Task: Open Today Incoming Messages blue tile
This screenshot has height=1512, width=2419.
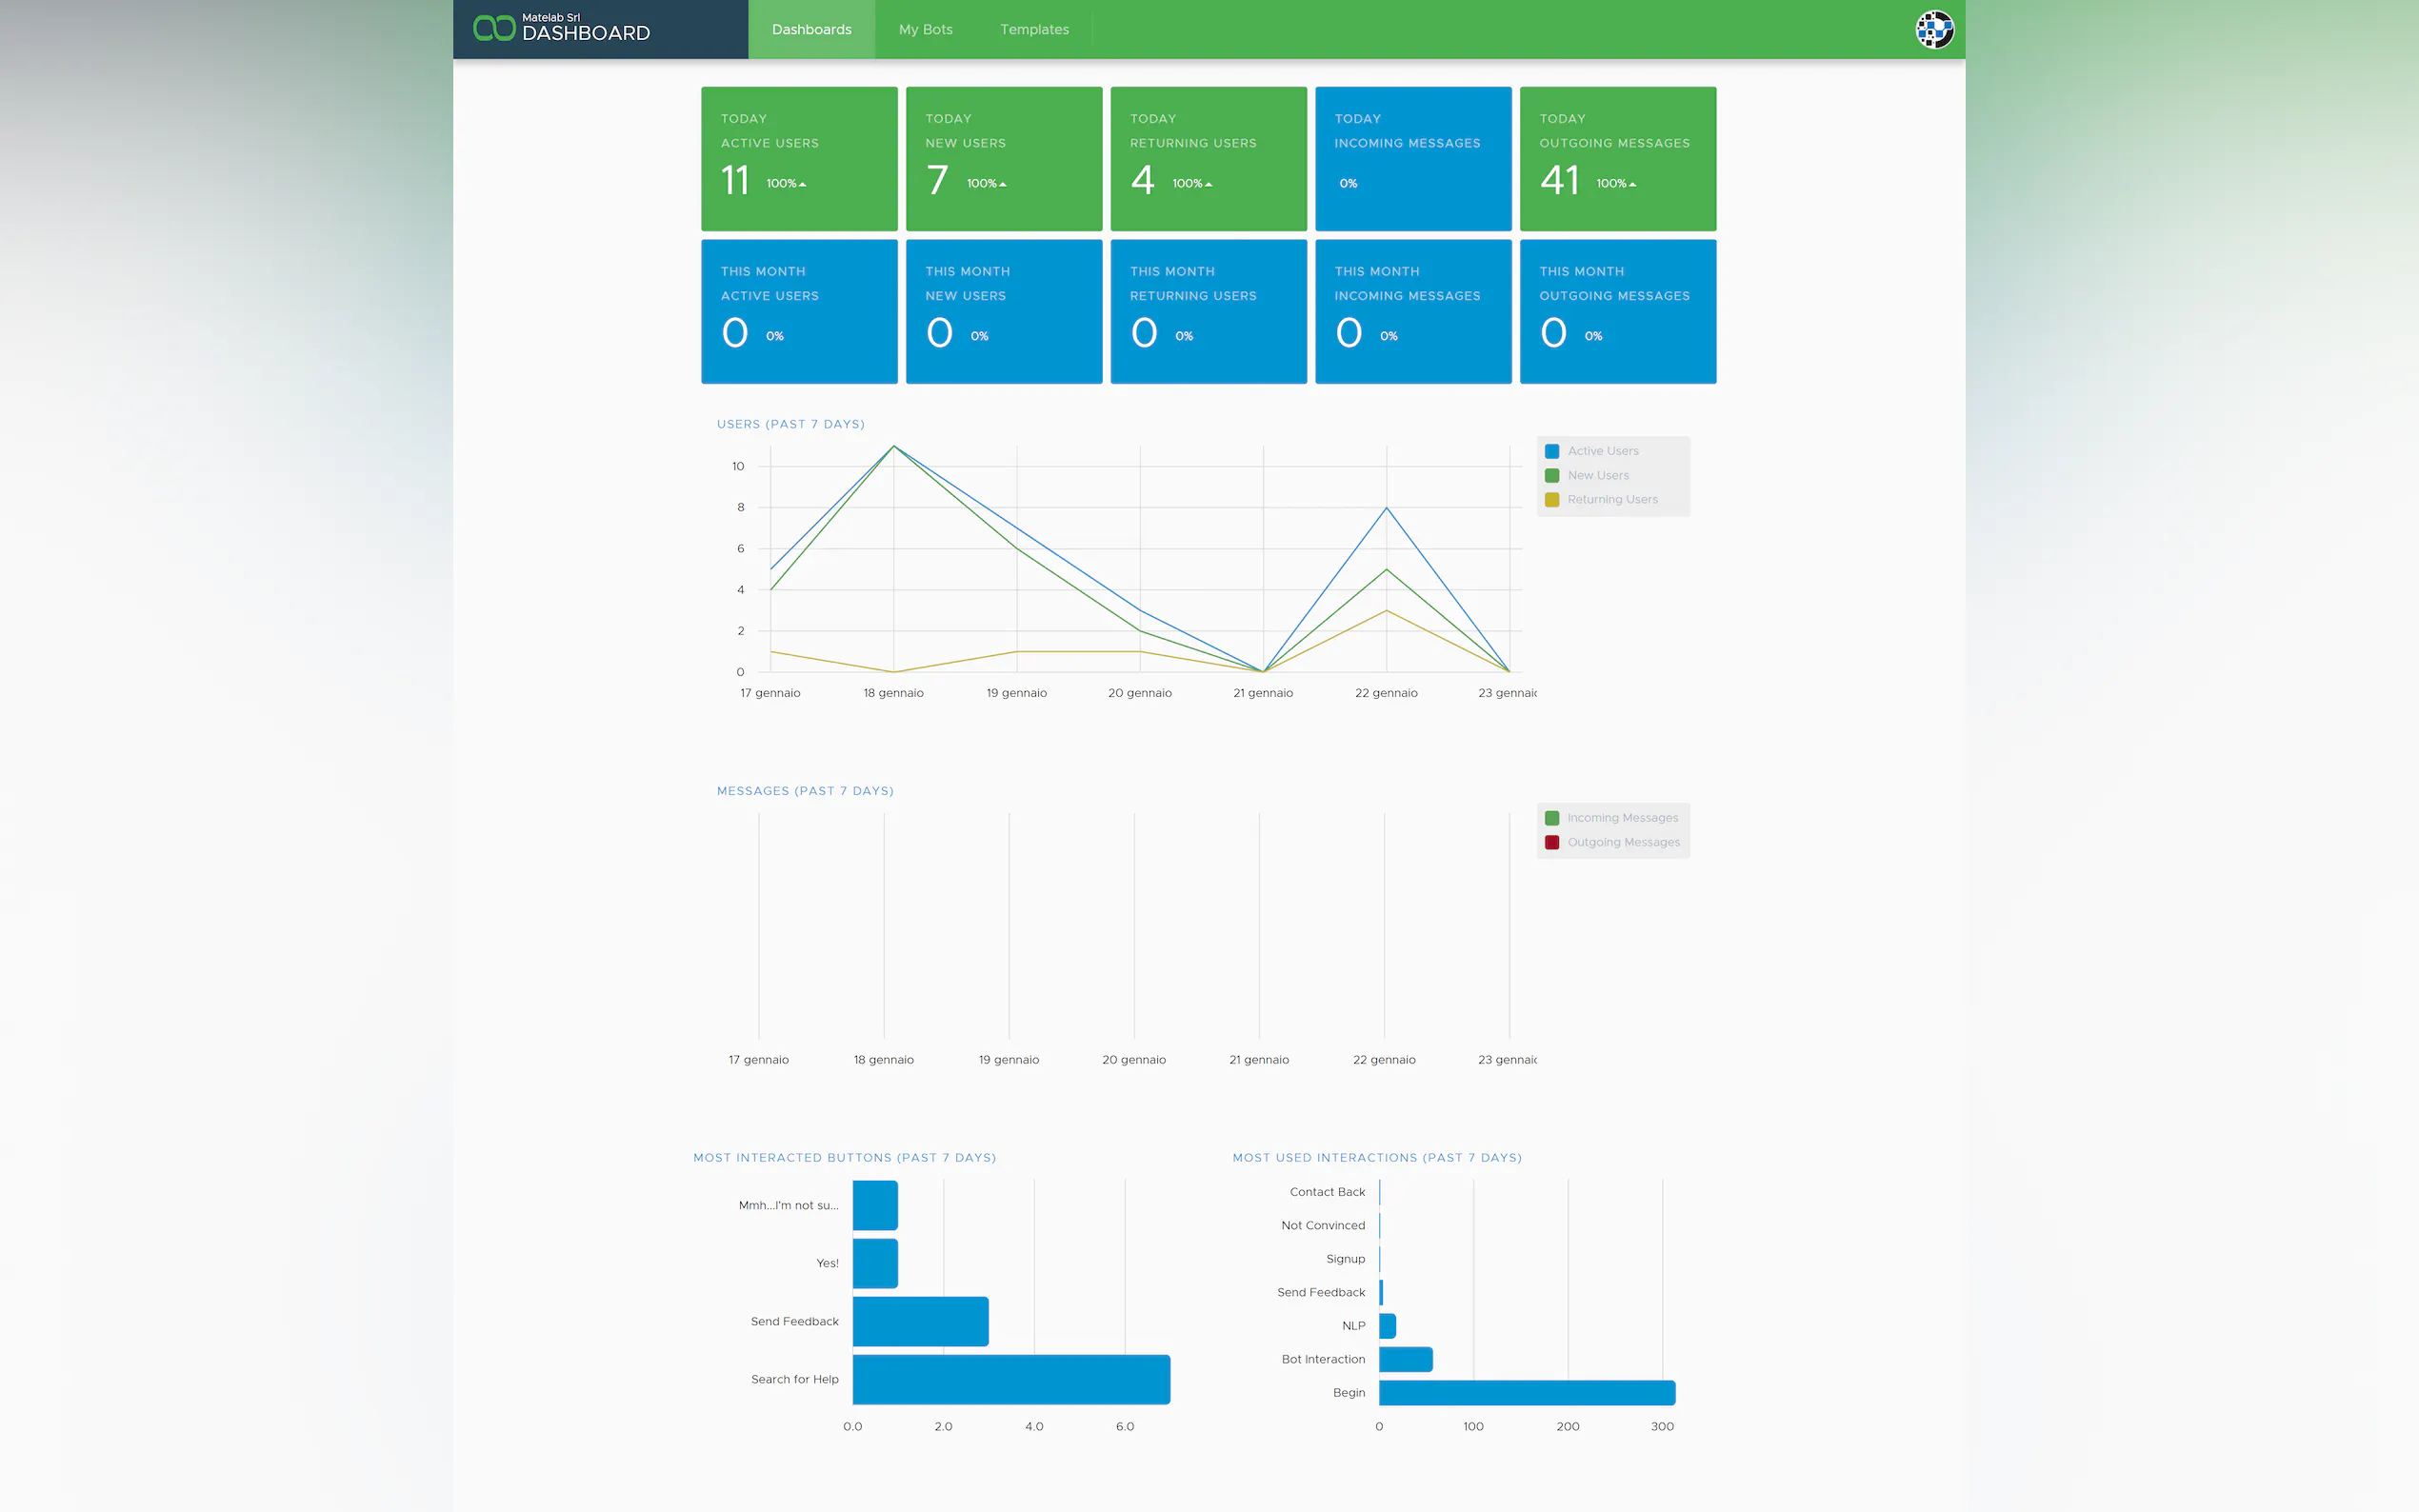Action: click(1412, 158)
